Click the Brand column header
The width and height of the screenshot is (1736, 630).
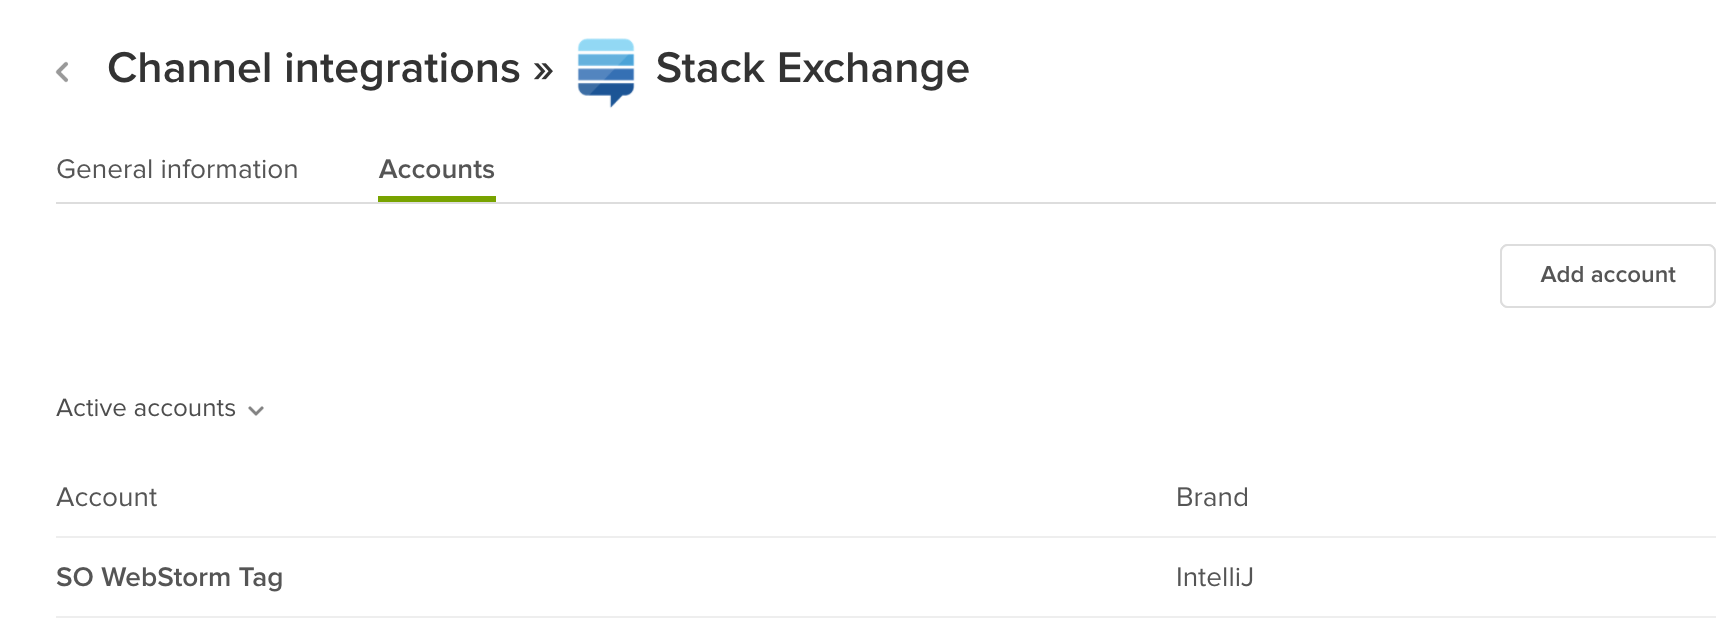(1212, 497)
